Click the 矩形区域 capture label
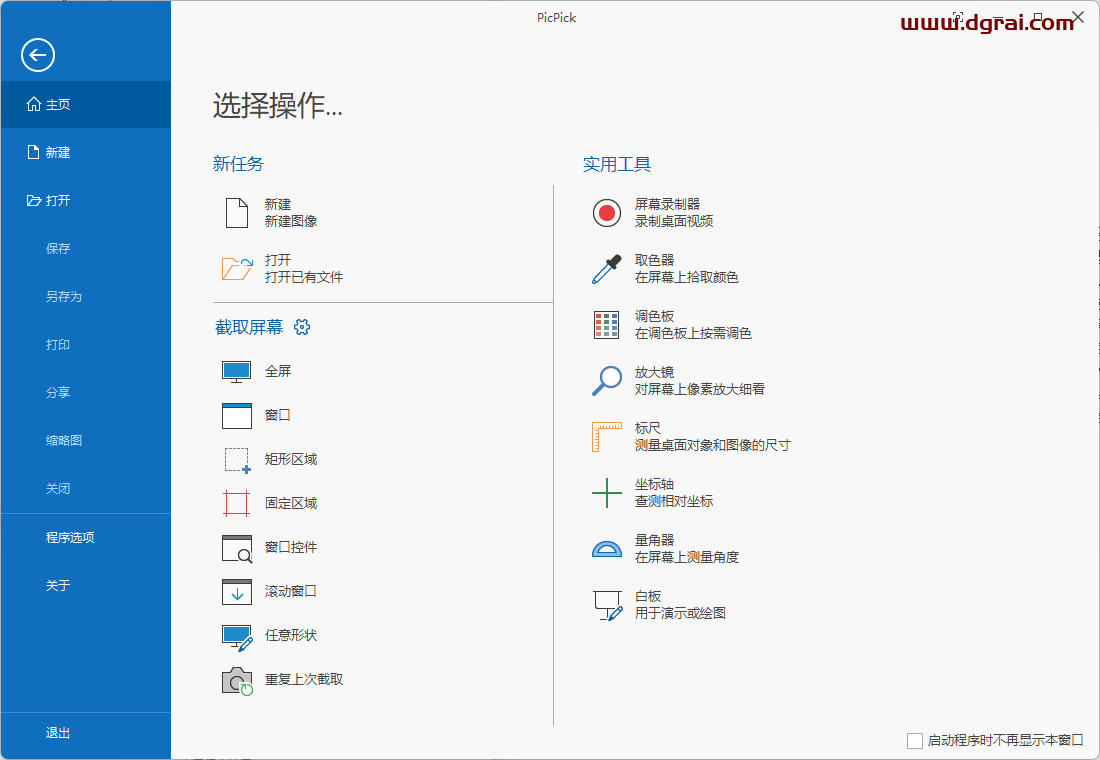This screenshot has height=760, width=1100. [290, 459]
